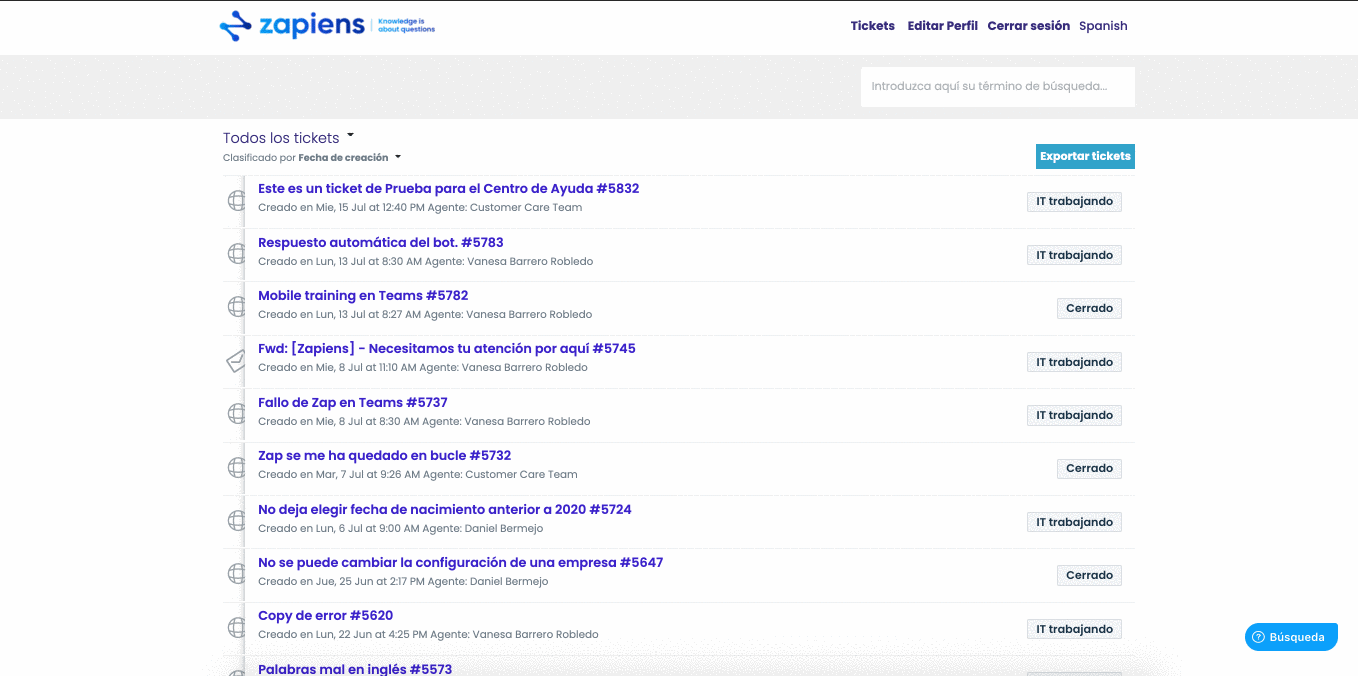Click IT trabajando status of ticket #5745

(x=1074, y=362)
